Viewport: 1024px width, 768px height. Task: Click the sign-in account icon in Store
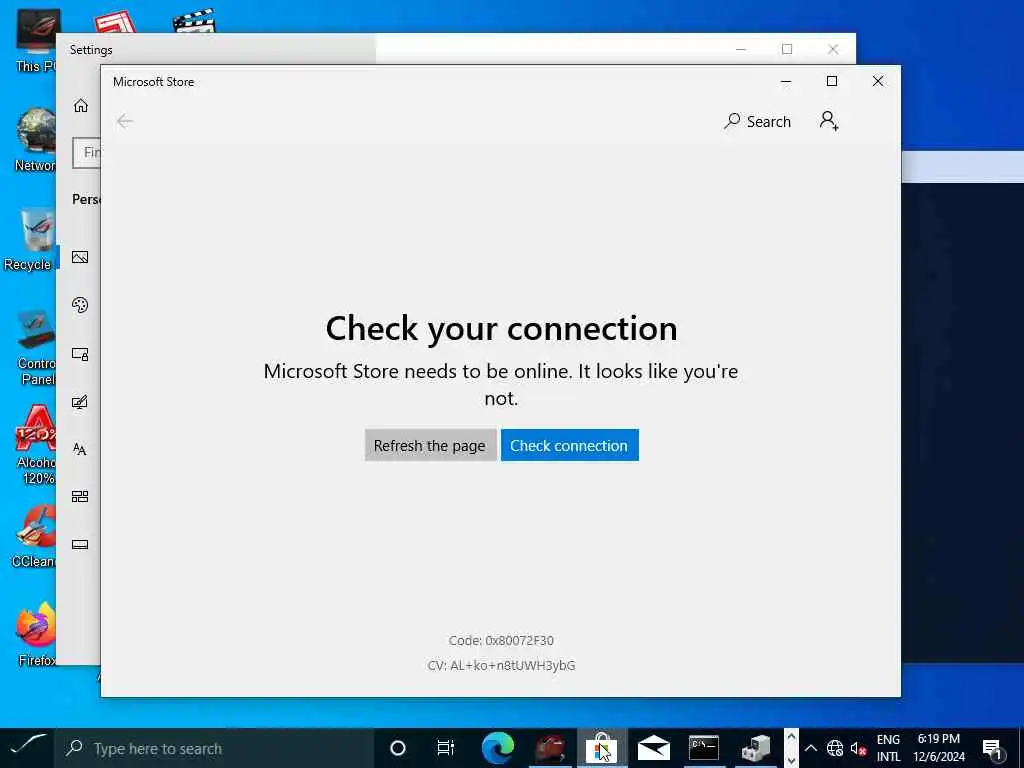click(829, 121)
